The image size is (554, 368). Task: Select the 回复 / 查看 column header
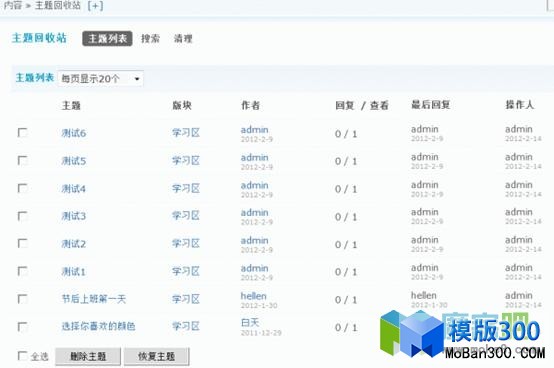point(362,105)
